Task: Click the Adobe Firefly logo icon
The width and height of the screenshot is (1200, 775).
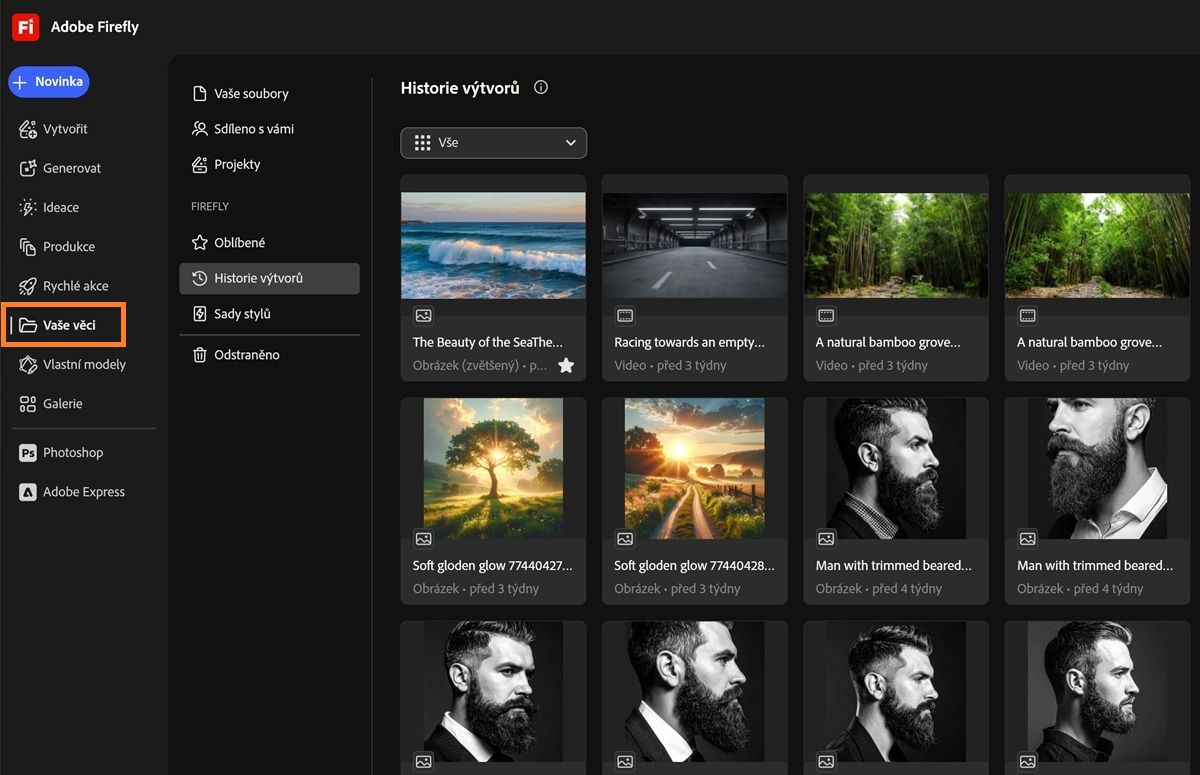Action: click(26, 27)
